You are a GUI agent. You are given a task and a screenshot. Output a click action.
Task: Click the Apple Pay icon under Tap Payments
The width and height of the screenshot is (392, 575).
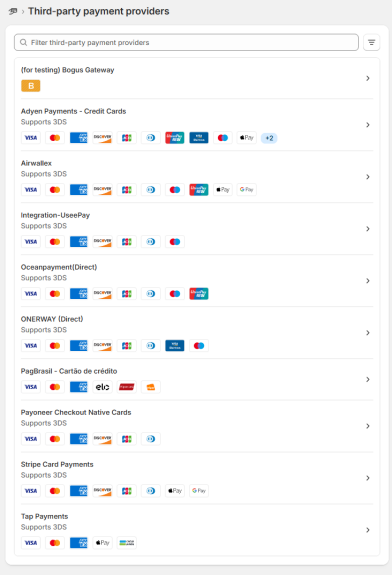pyautogui.click(x=102, y=543)
